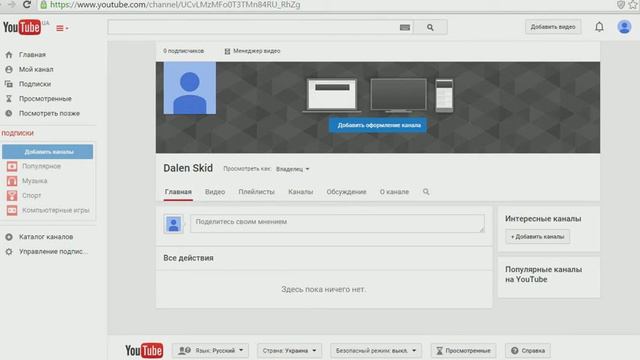
Task: Open the Безопасный режим dropdown
Action: pos(376,350)
